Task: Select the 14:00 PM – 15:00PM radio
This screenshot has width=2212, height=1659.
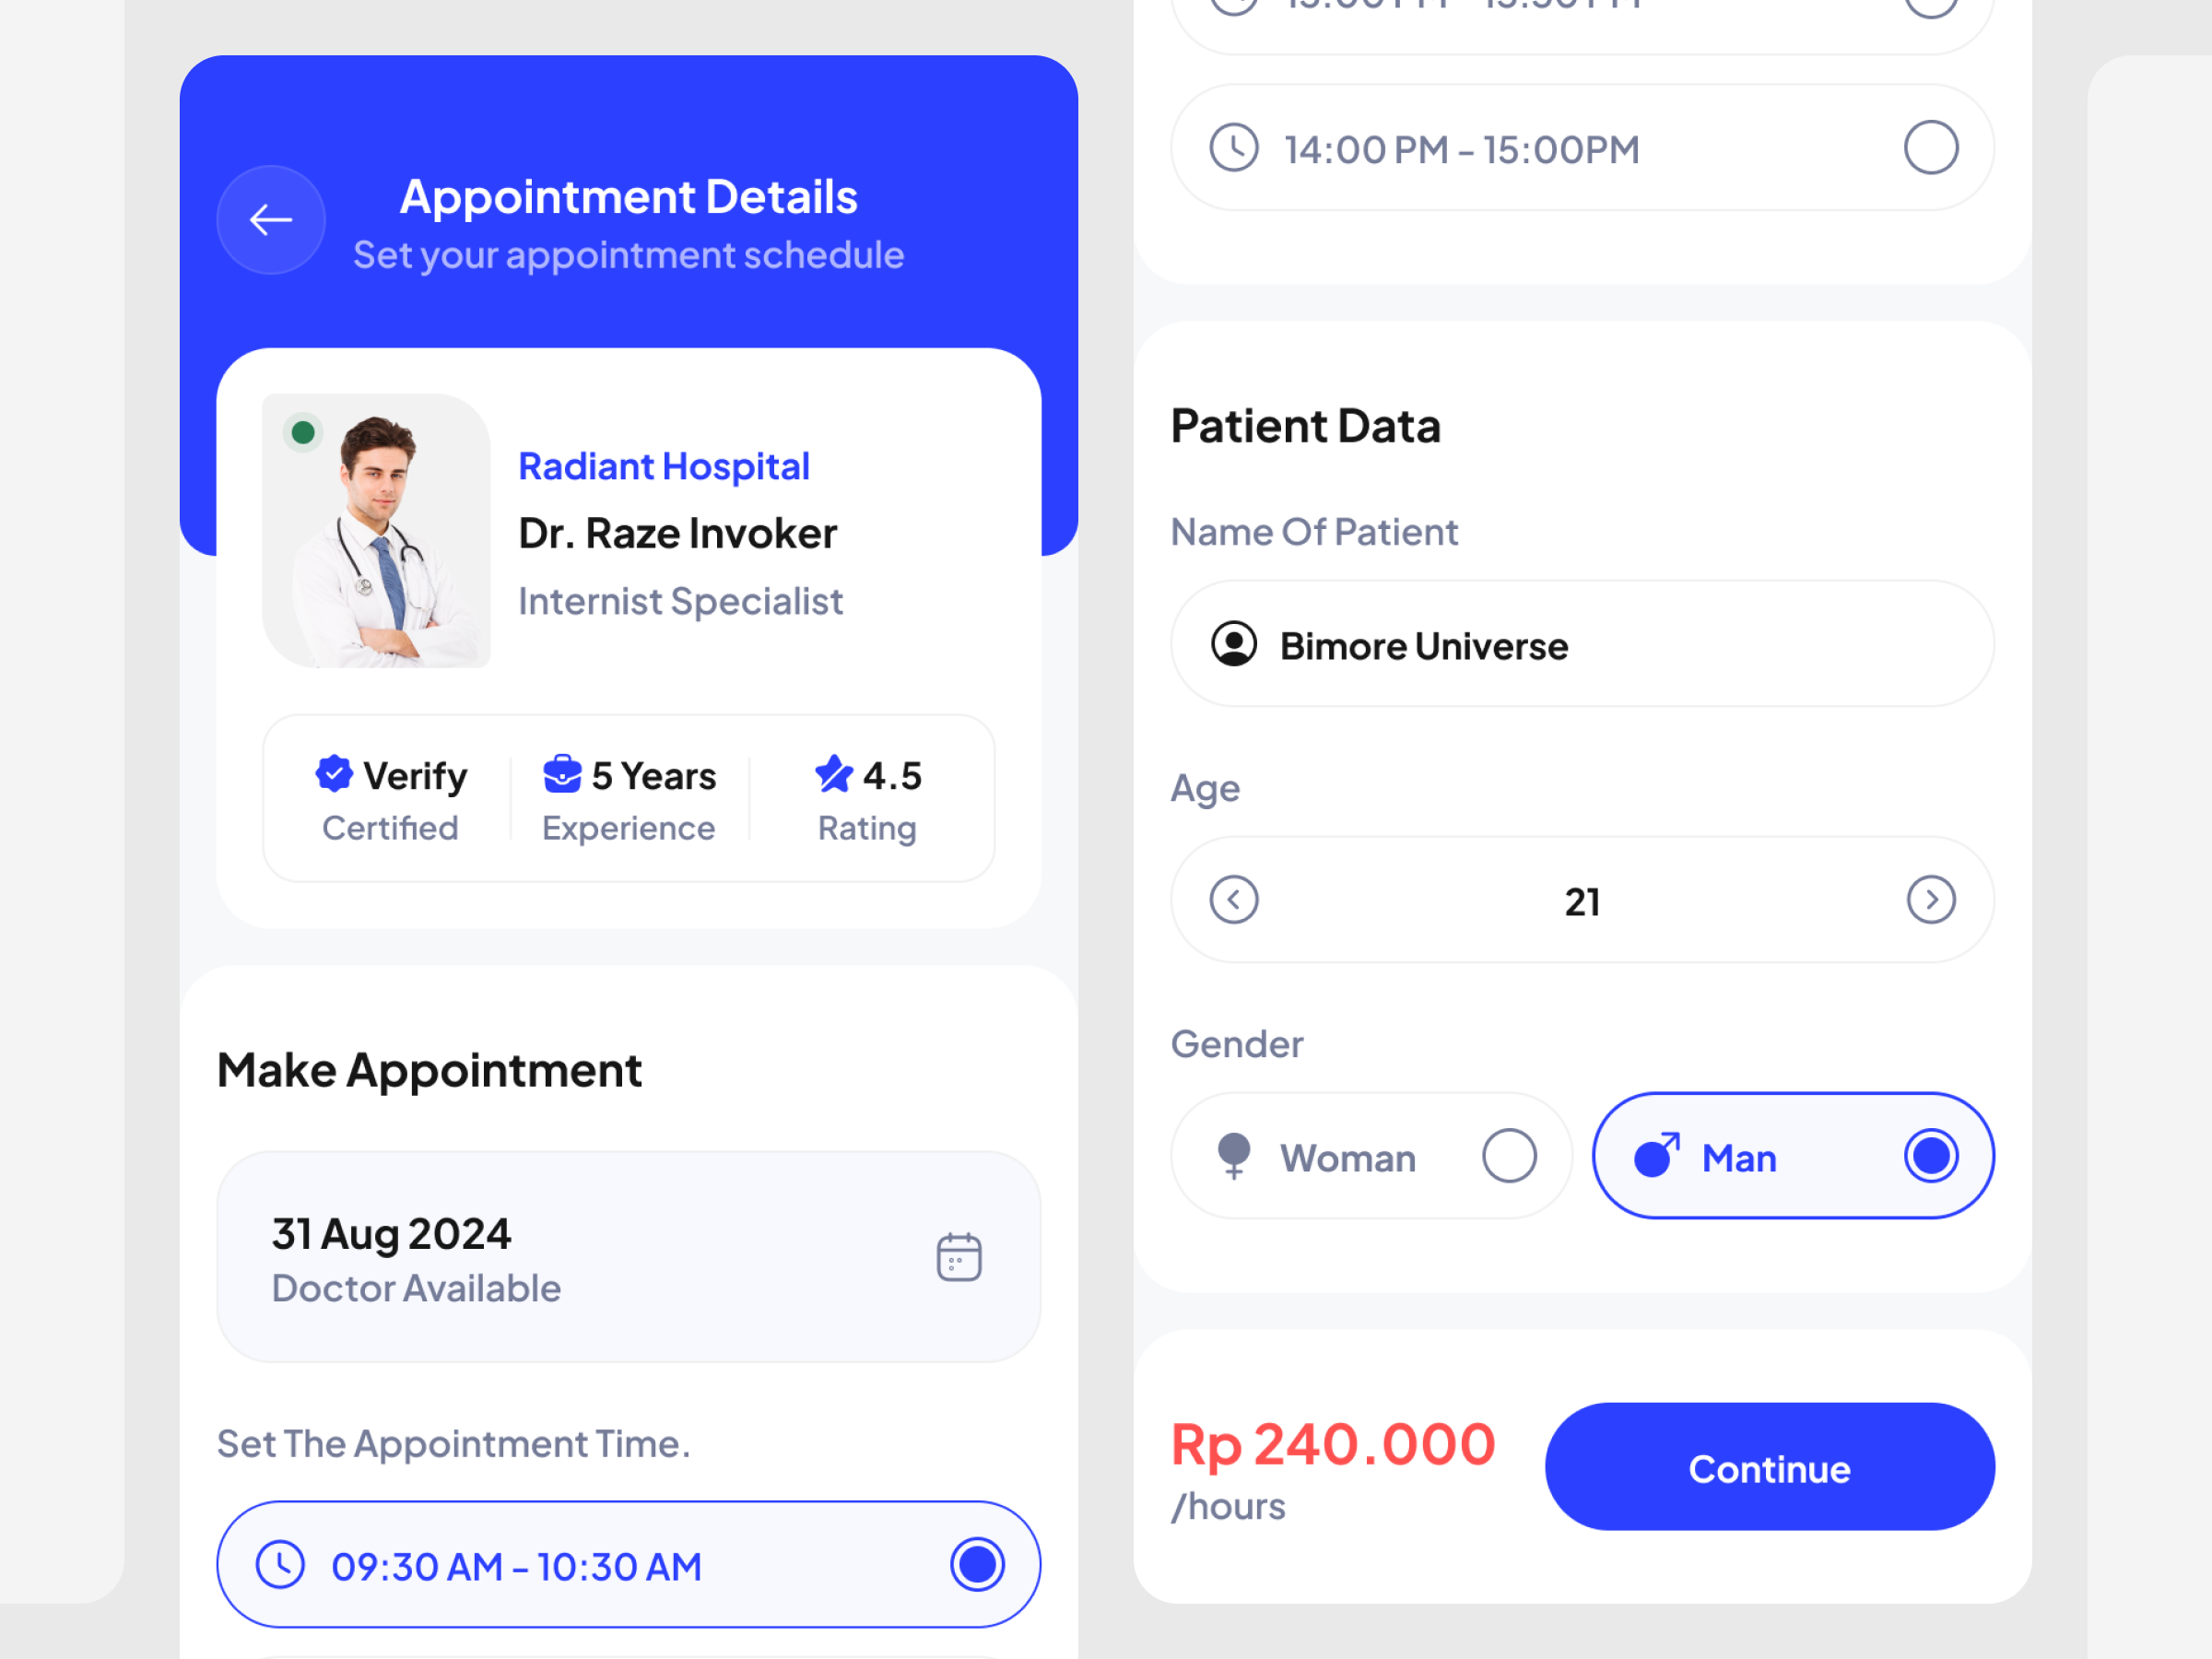Action: (1931, 148)
